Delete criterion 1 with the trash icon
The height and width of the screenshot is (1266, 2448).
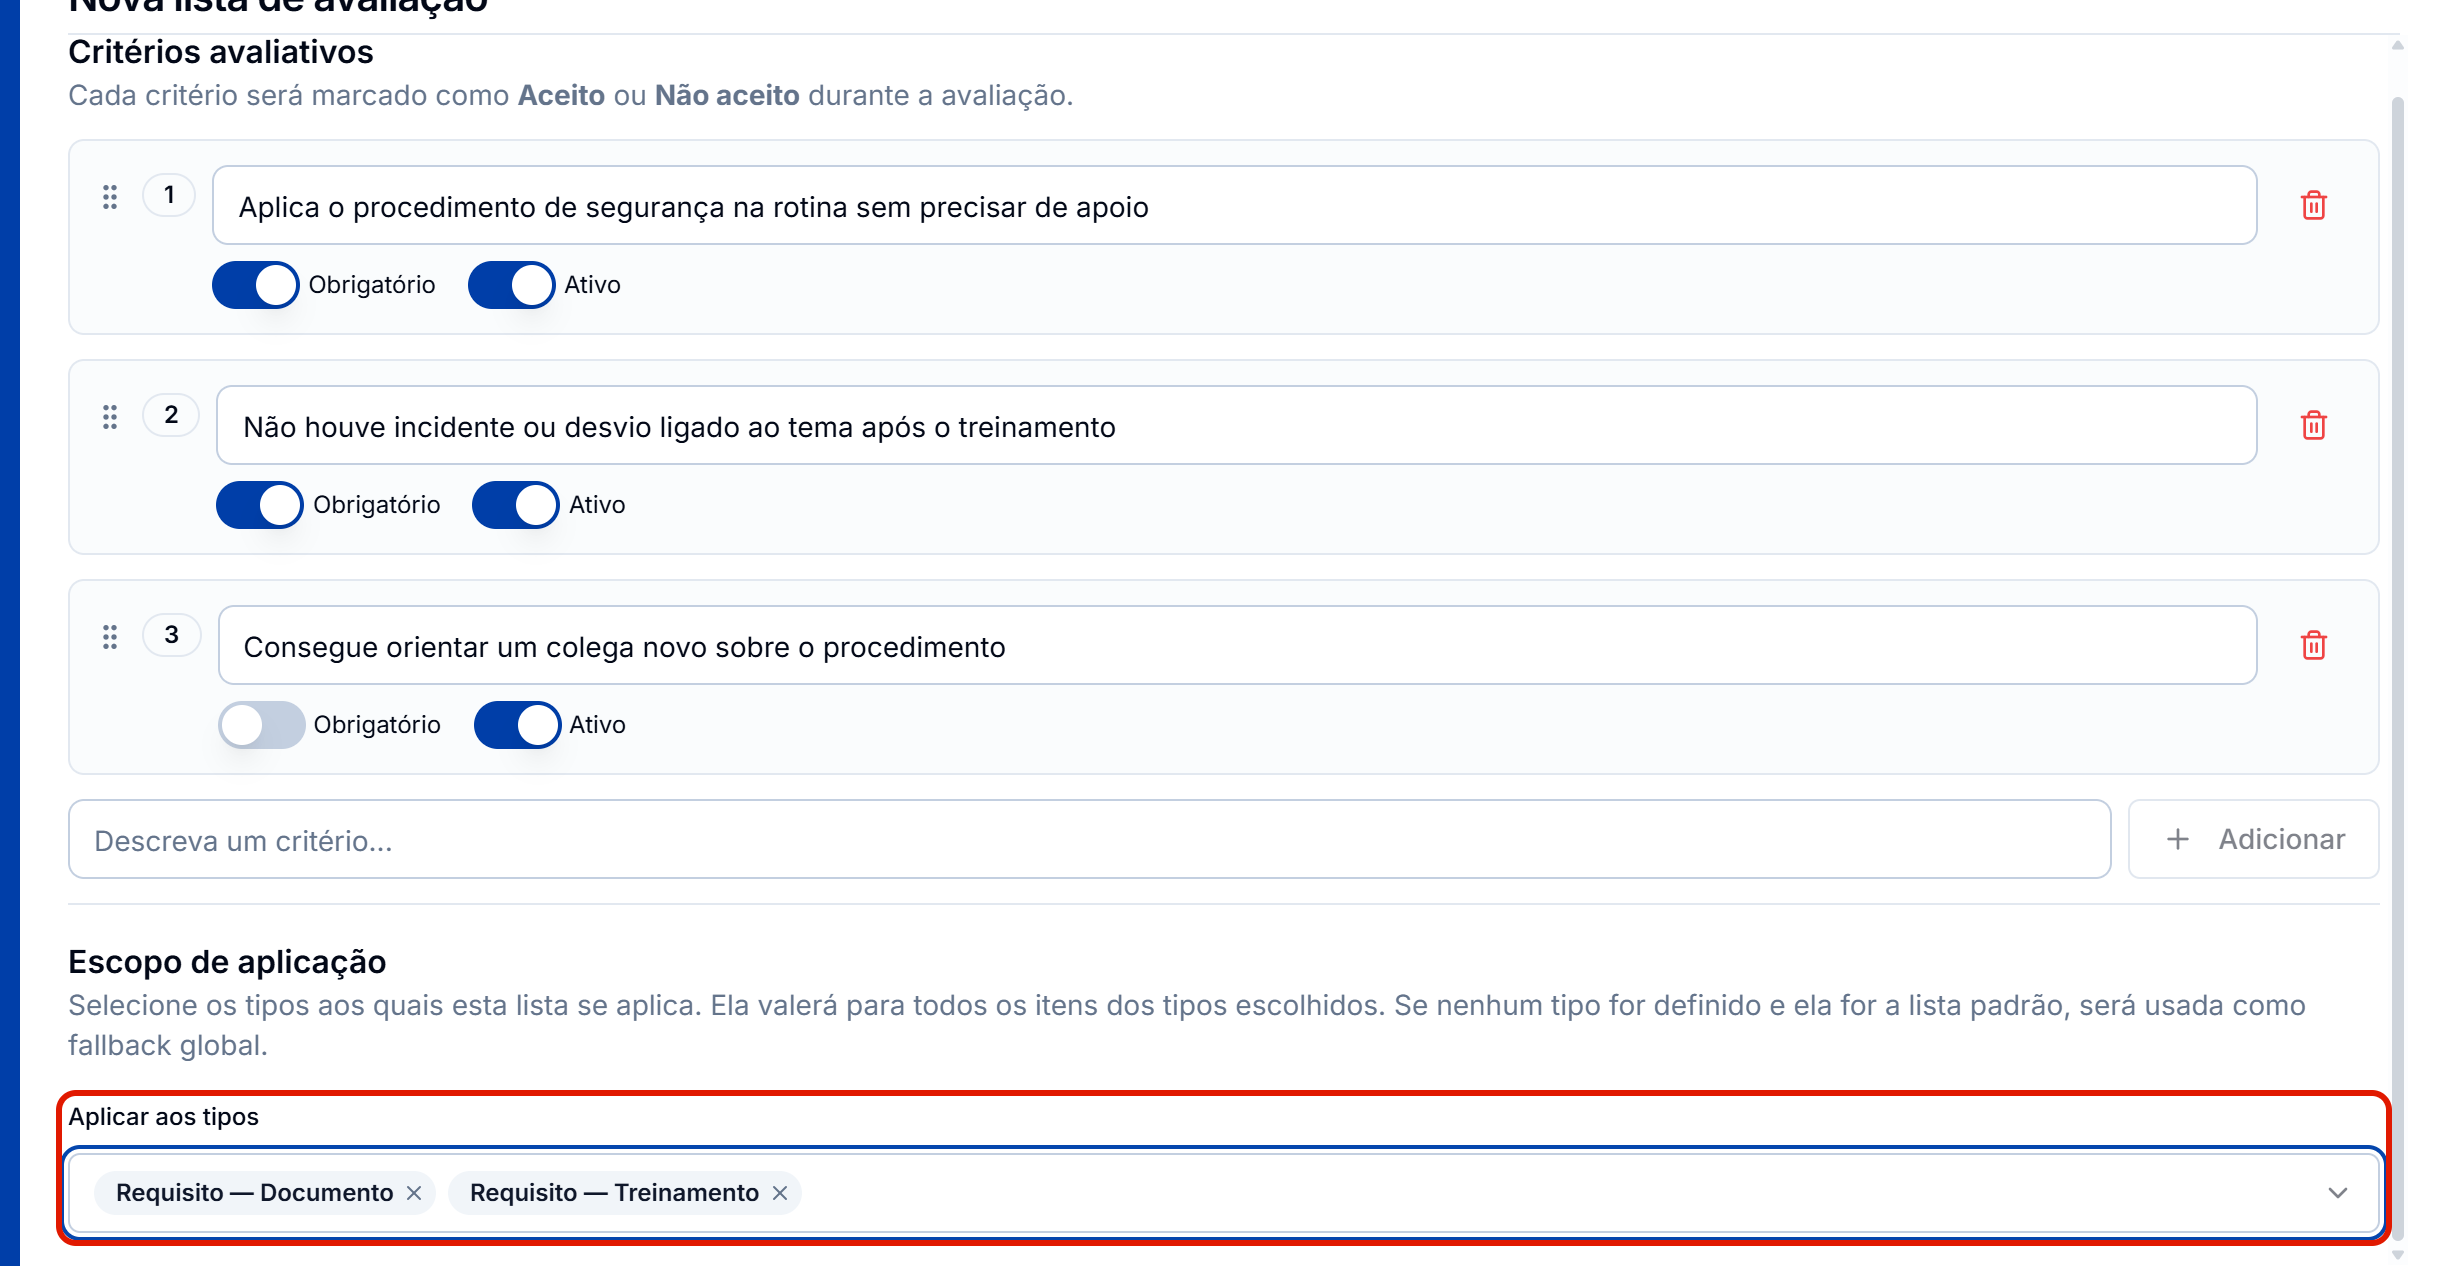pyautogui.click(x=2313, y=206)
